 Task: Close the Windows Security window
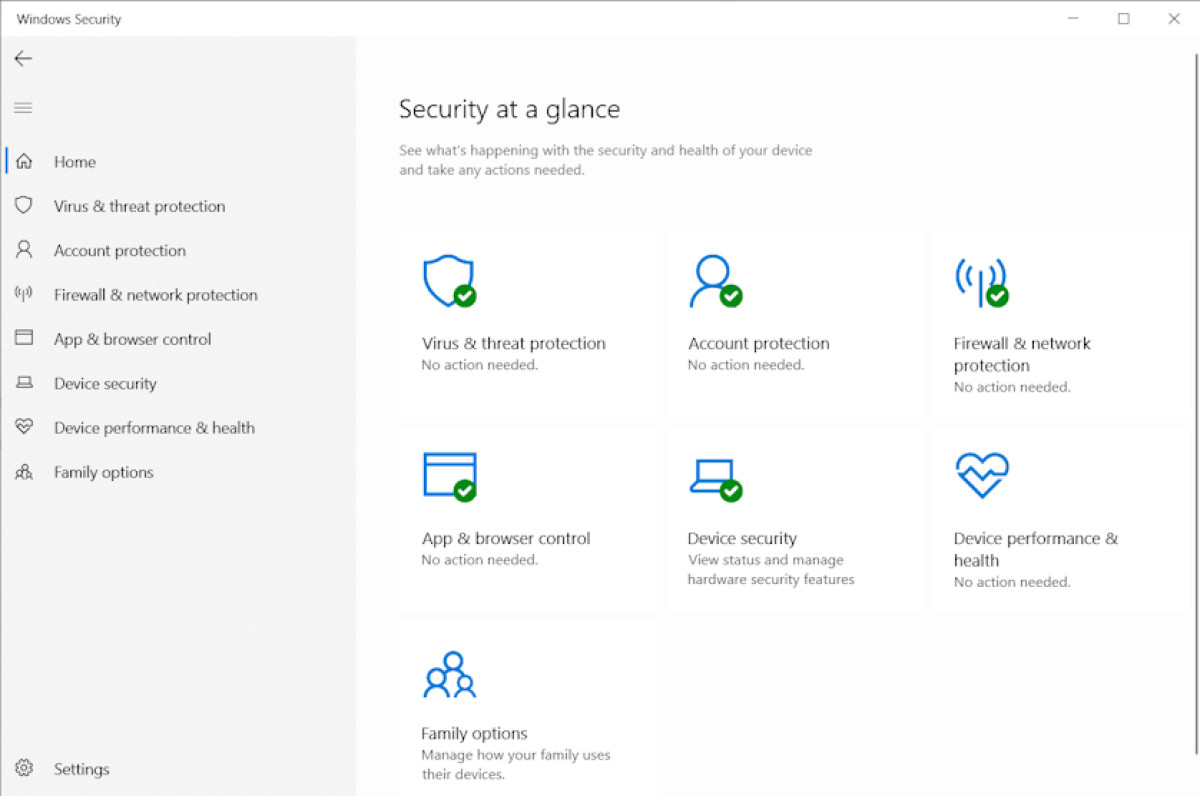pos(1174,18)
